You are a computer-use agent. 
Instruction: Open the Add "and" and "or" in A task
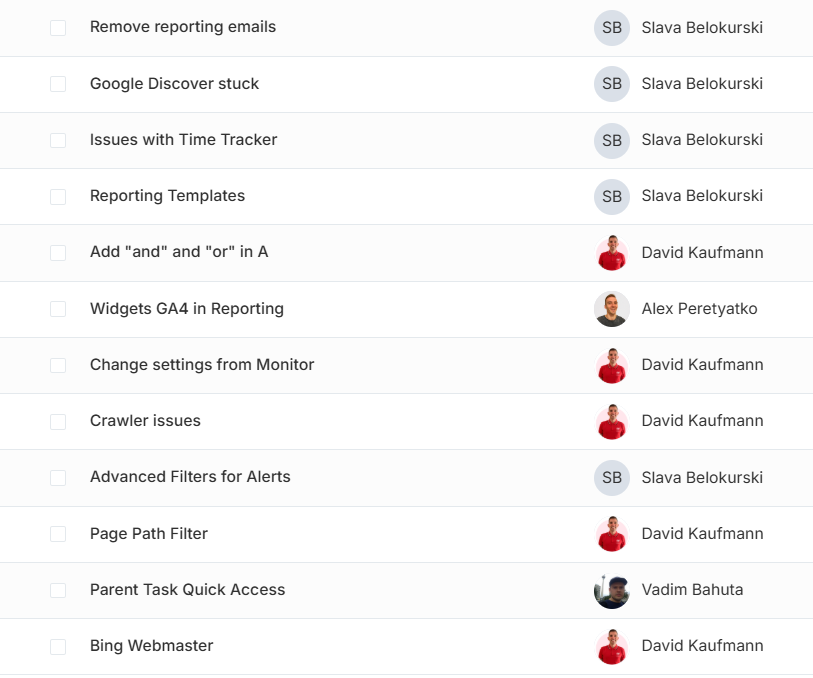(x=179, y=252)
